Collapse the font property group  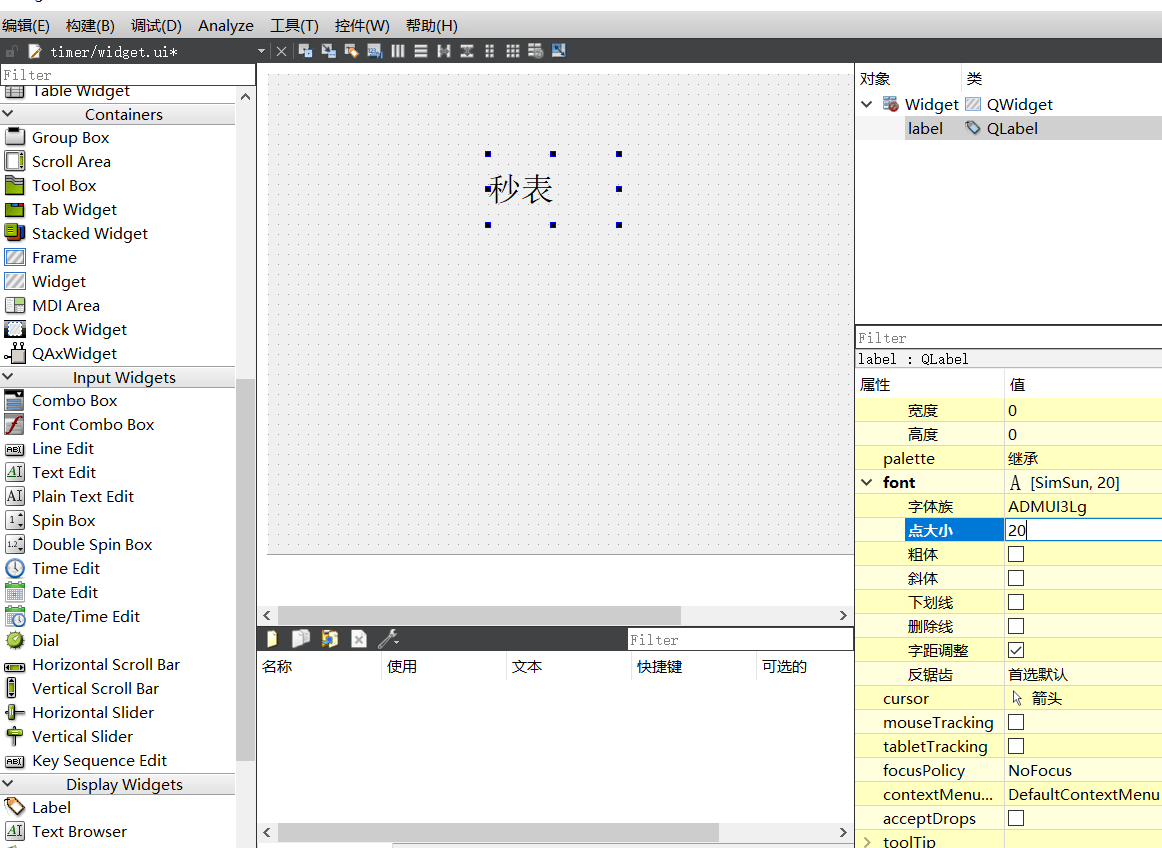[866, 483]
